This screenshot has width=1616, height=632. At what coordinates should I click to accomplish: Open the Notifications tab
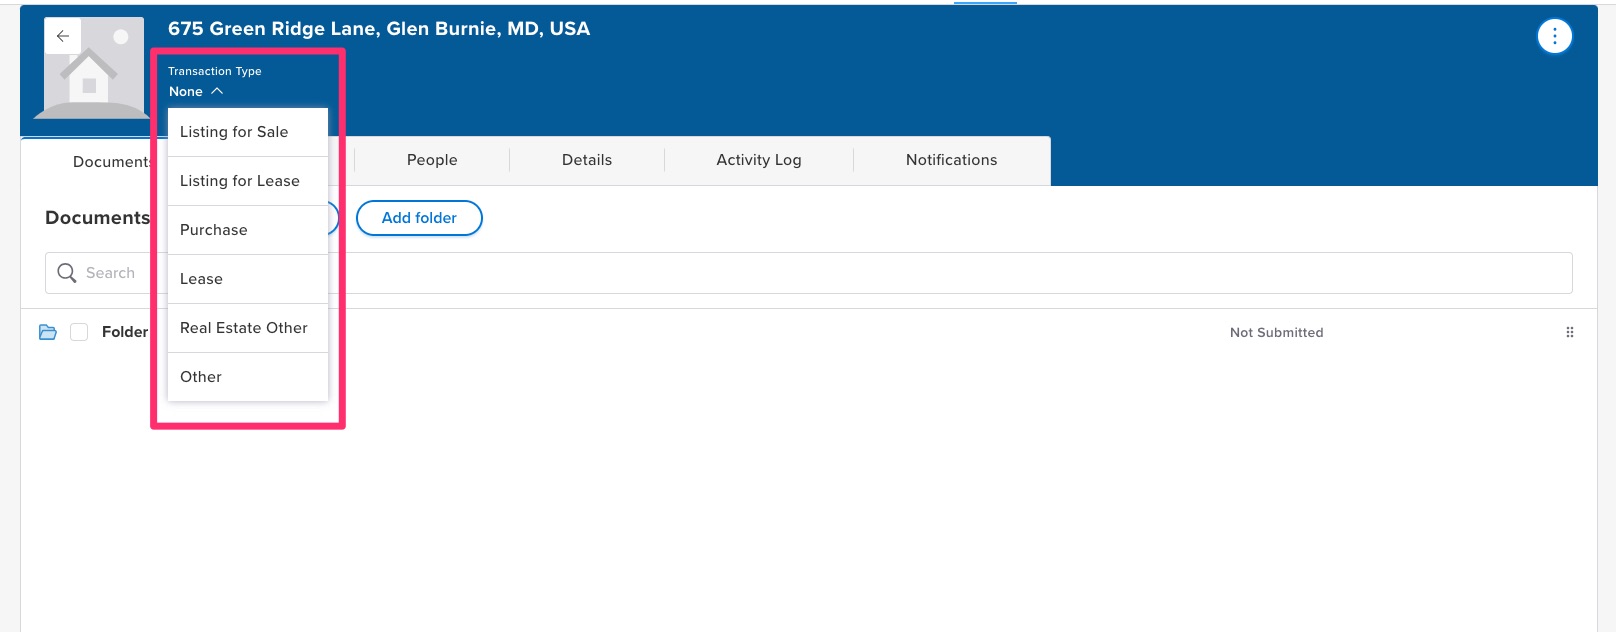point(952,160)
